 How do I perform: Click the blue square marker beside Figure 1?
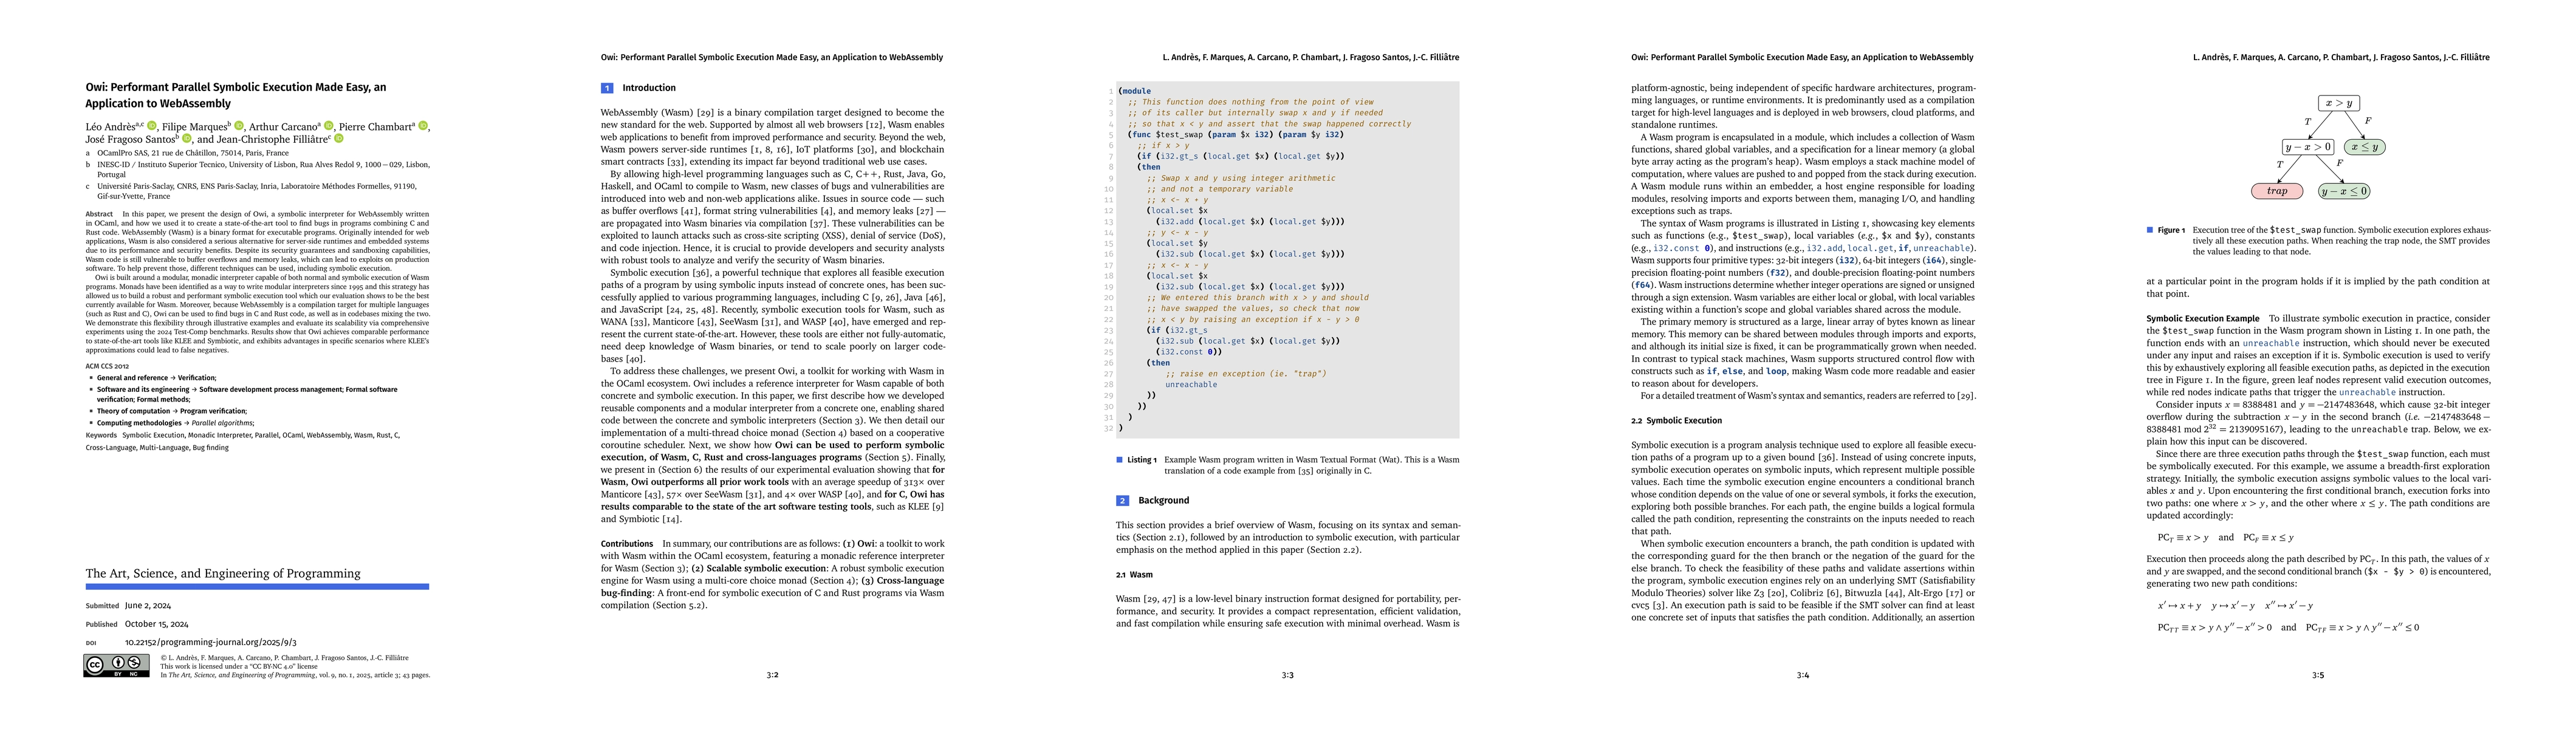[x=2149, y=230]
